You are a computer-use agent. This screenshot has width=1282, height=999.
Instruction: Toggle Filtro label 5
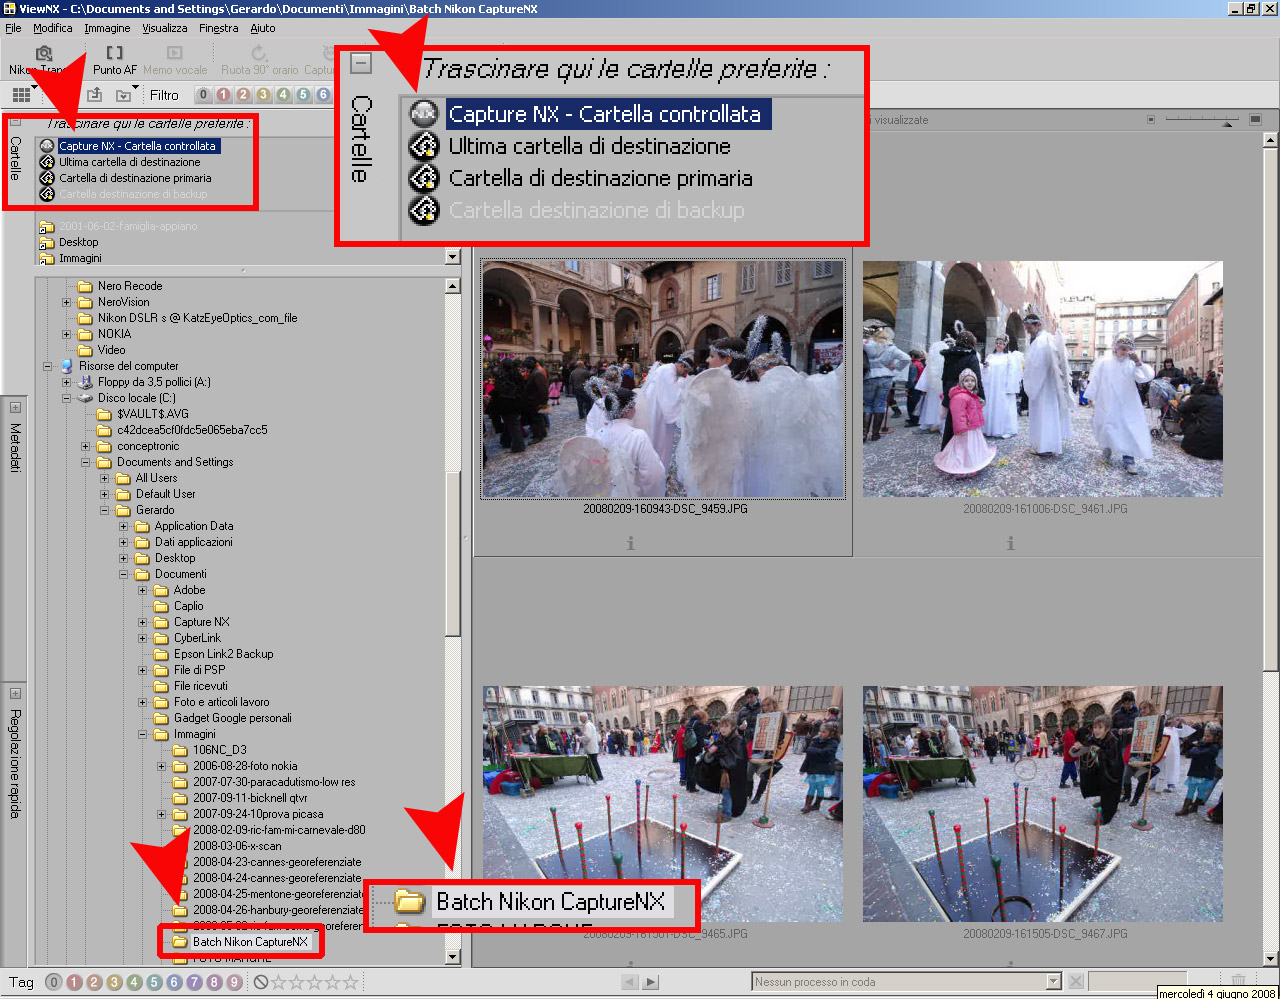[x=303, y=95]
